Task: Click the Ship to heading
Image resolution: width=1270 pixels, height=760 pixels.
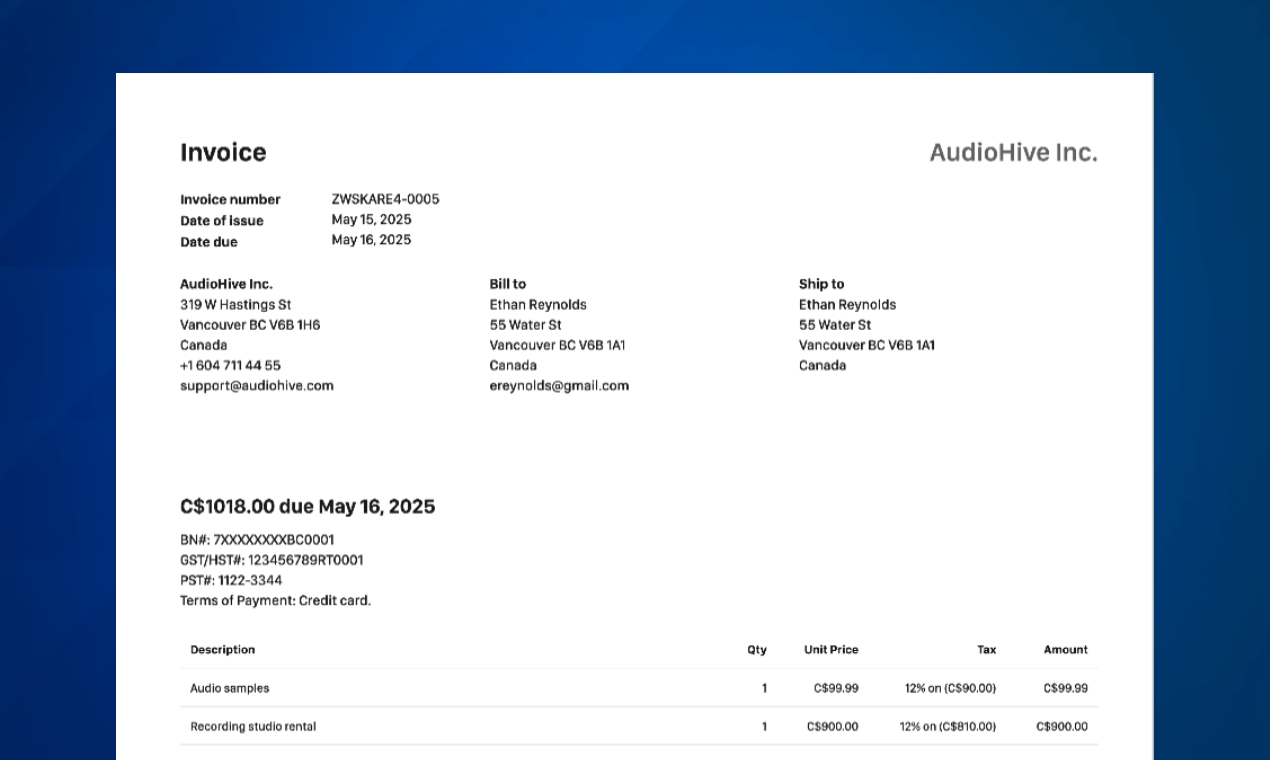Action: coord(821,284)
